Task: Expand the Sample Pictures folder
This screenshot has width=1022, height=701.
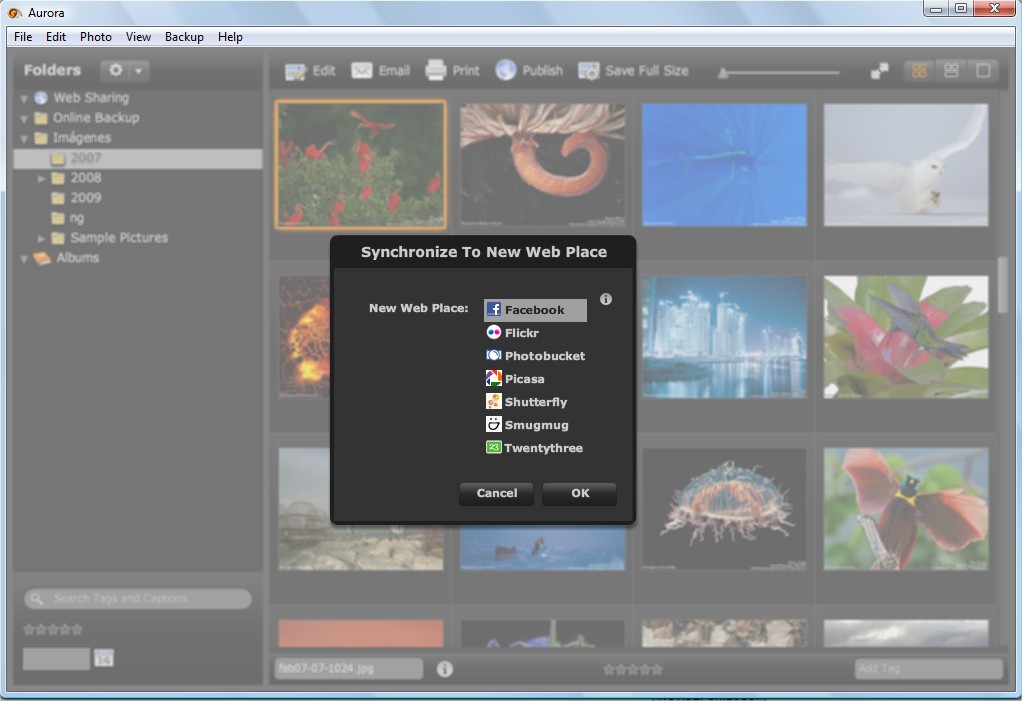Action: coord(41,238)
